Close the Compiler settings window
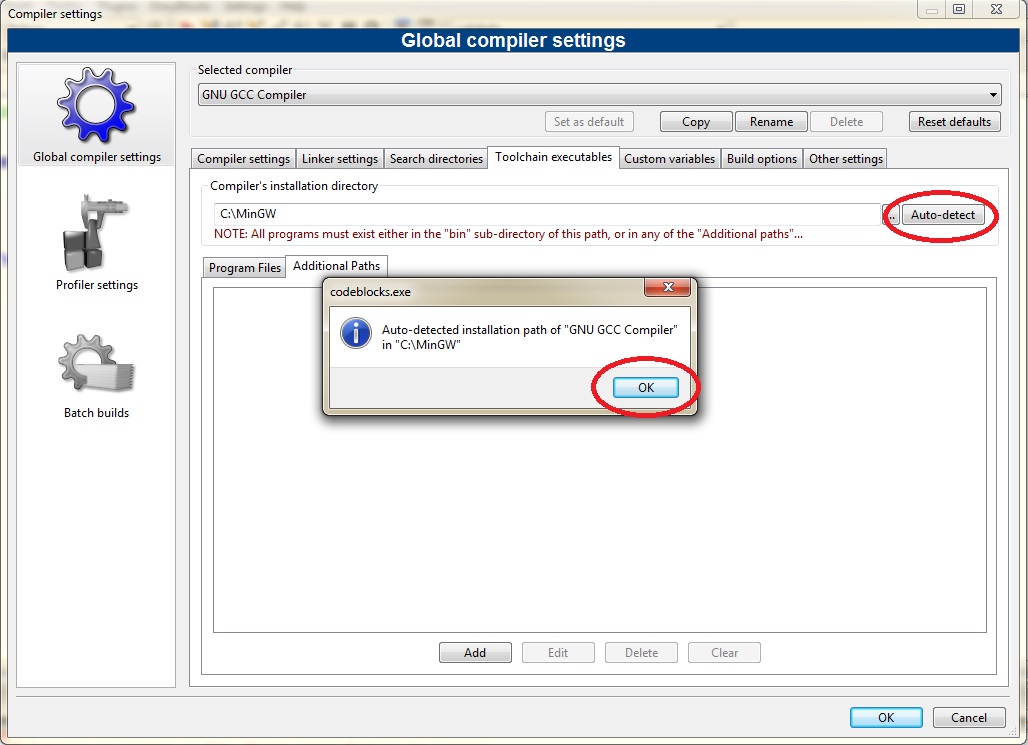1028x745 pixels. pos(997,9)
